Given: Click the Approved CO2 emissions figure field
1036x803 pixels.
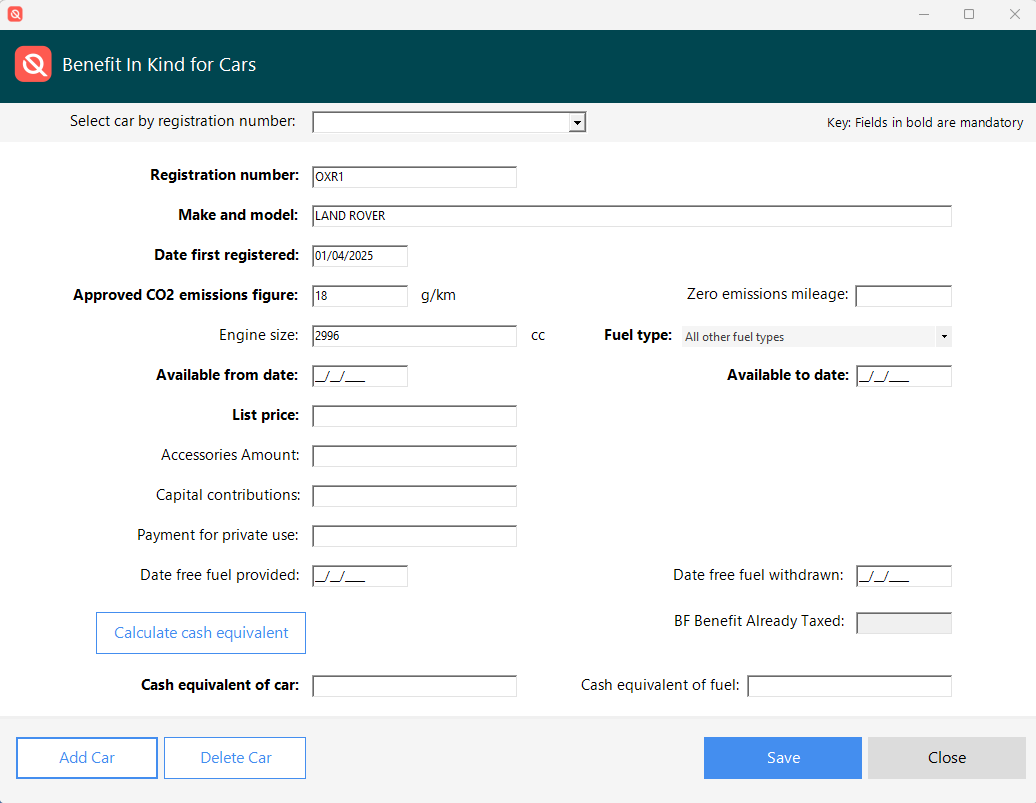Looking at the screenshot, I should click(360, 296).
